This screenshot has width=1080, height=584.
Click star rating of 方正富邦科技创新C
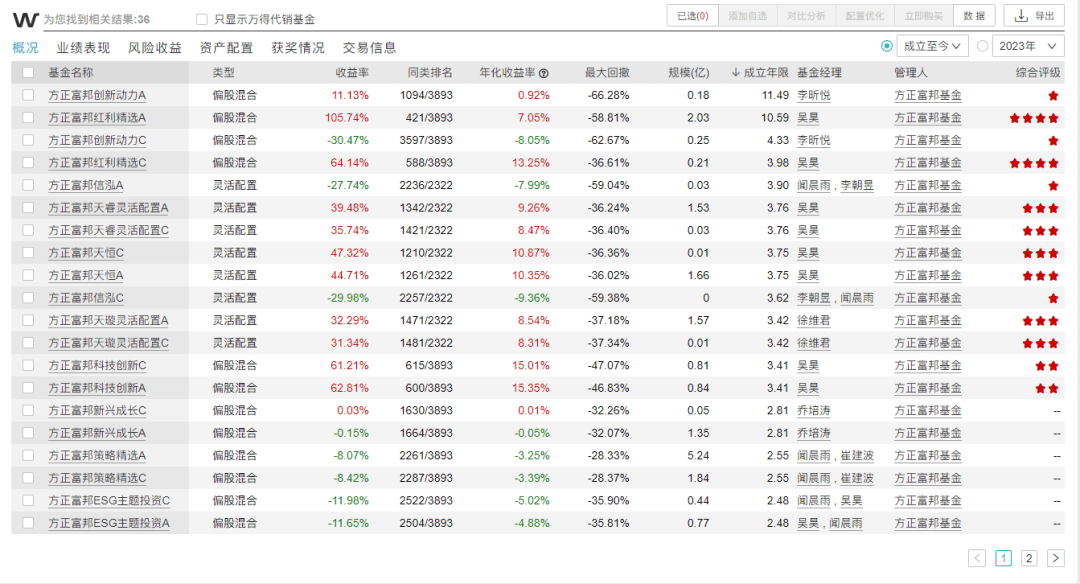pos(1047,366)
